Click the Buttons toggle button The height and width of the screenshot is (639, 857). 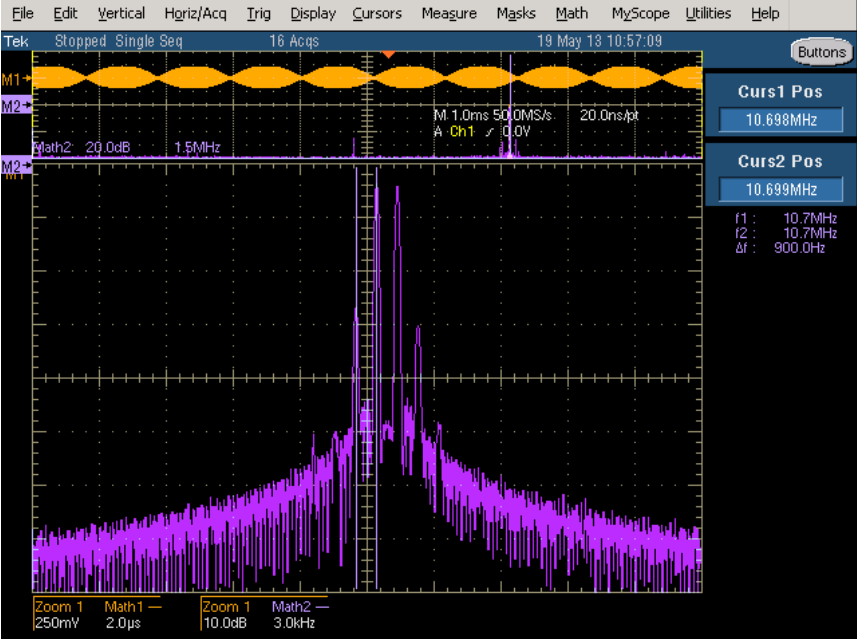click(821, 52)
